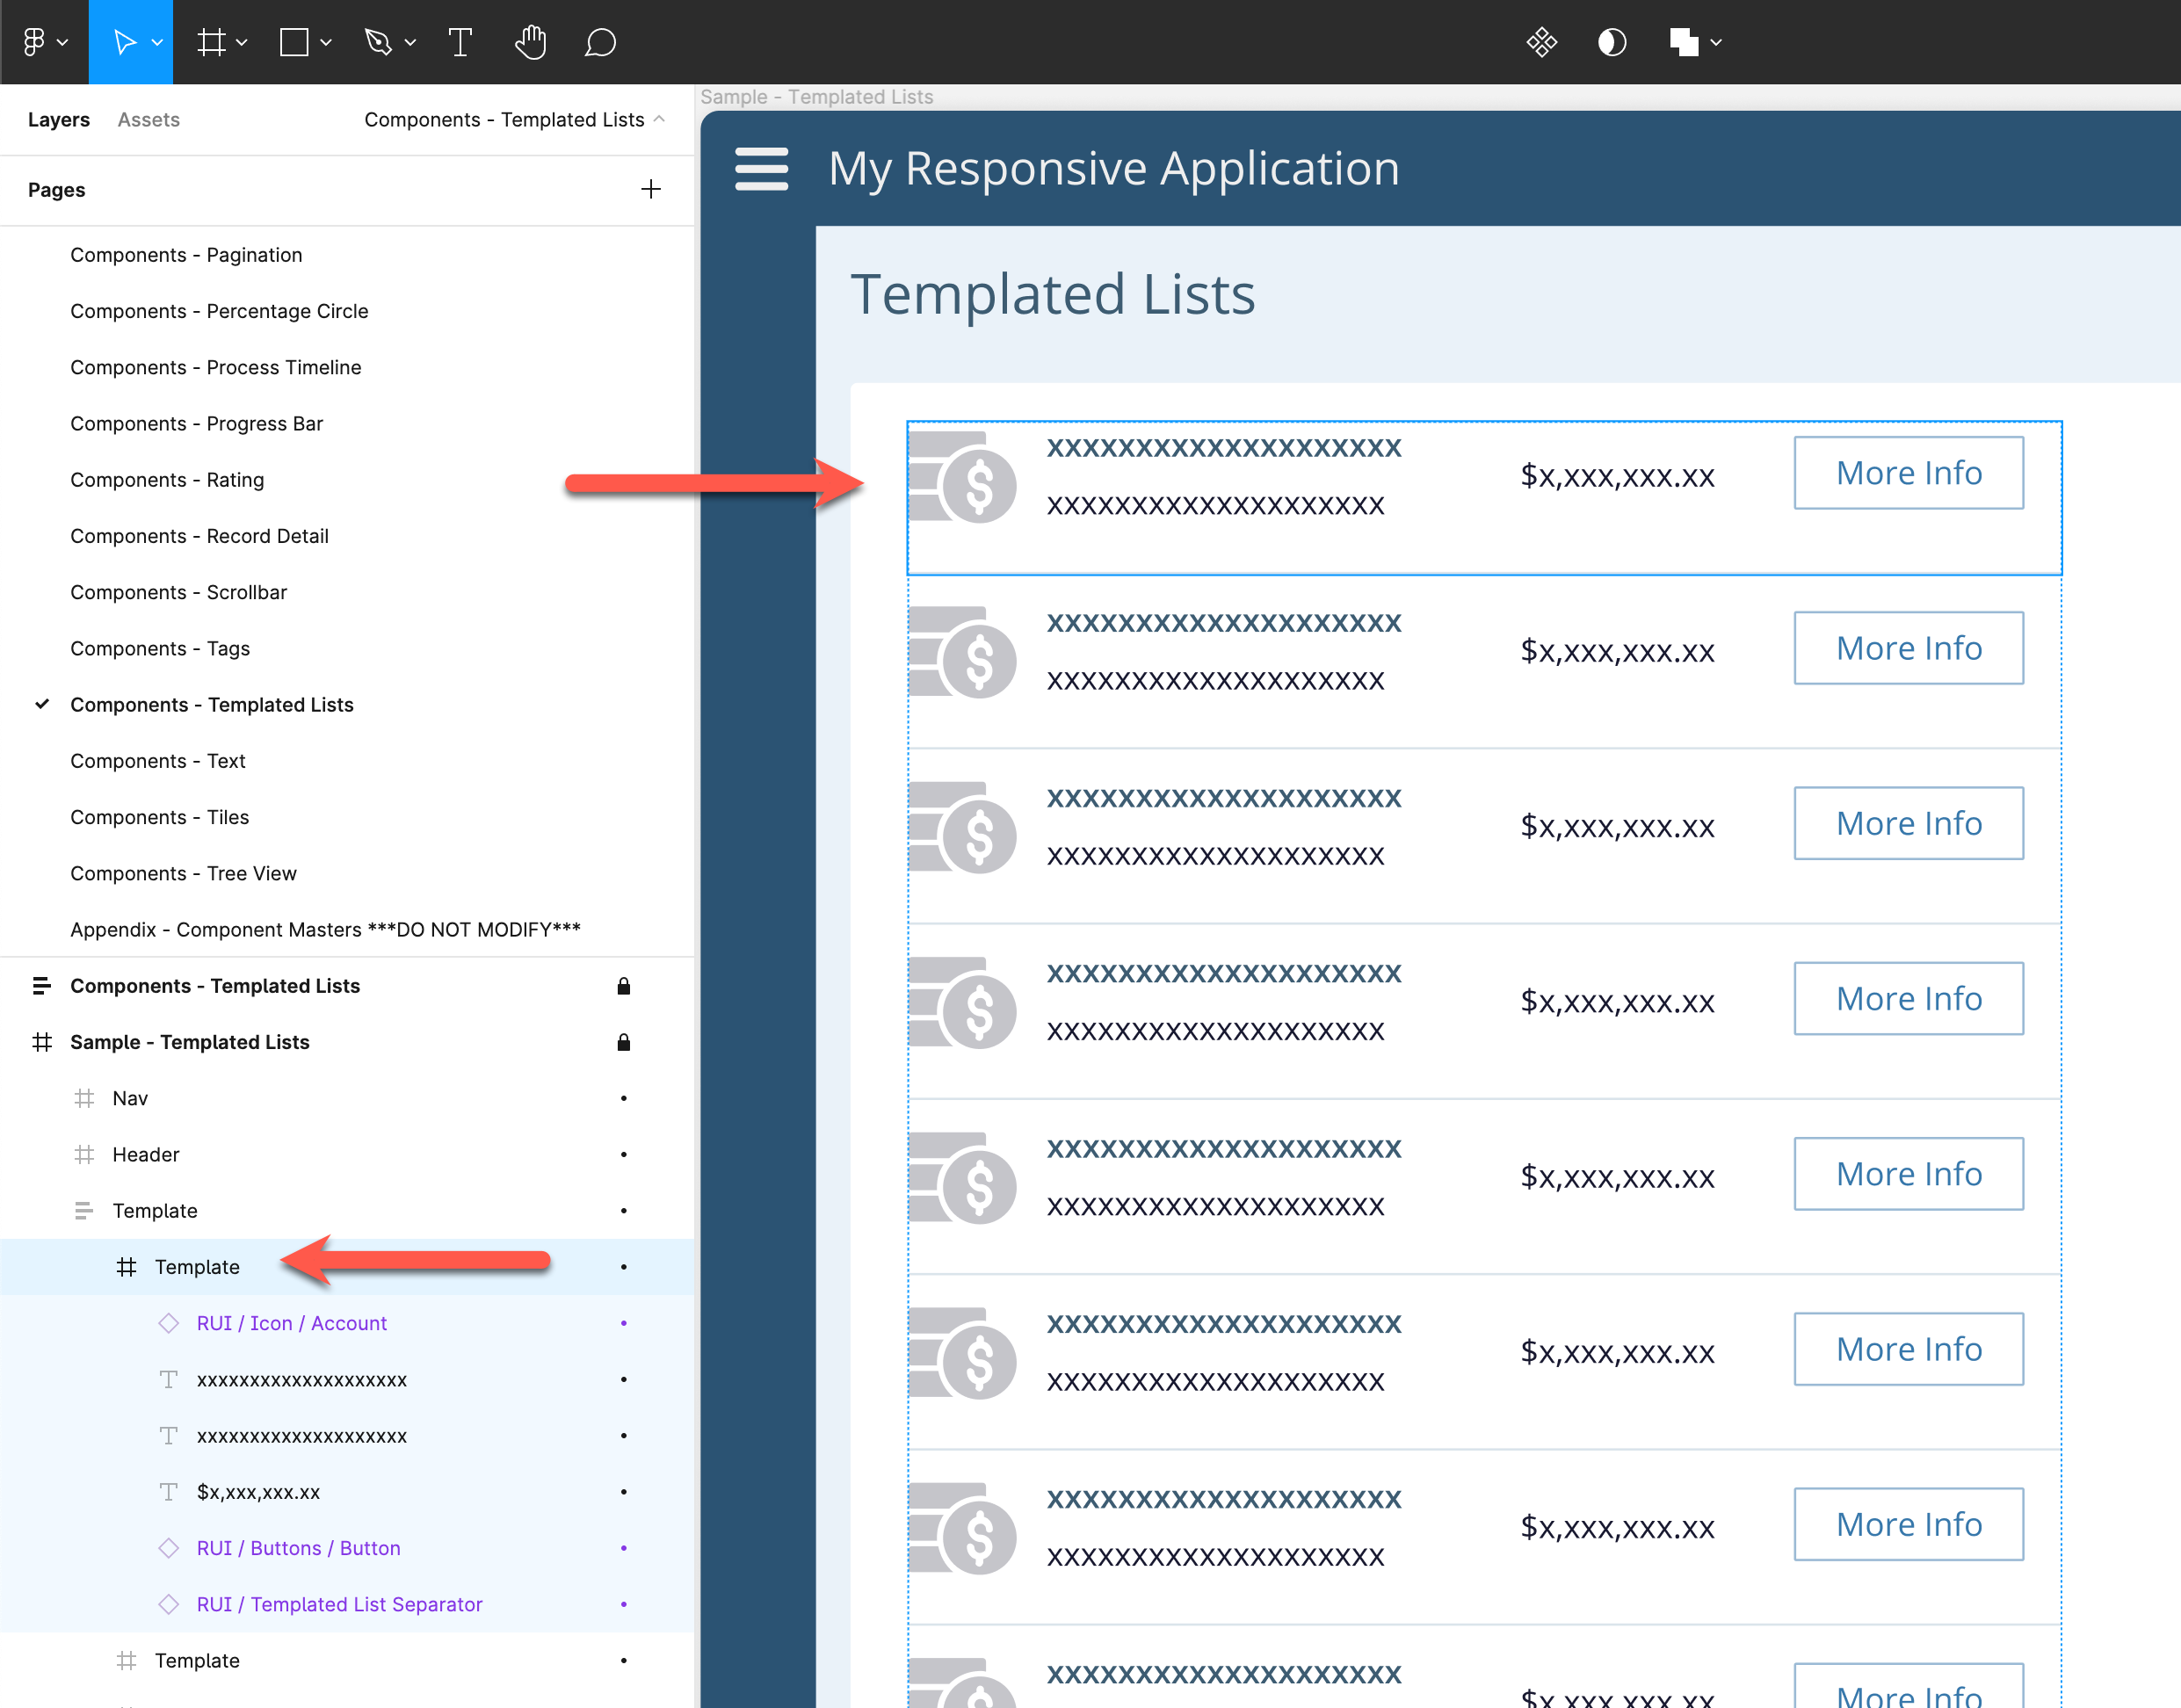2181x1708 pixels.
Task: Select the Text tool
Action: [460, 42]
